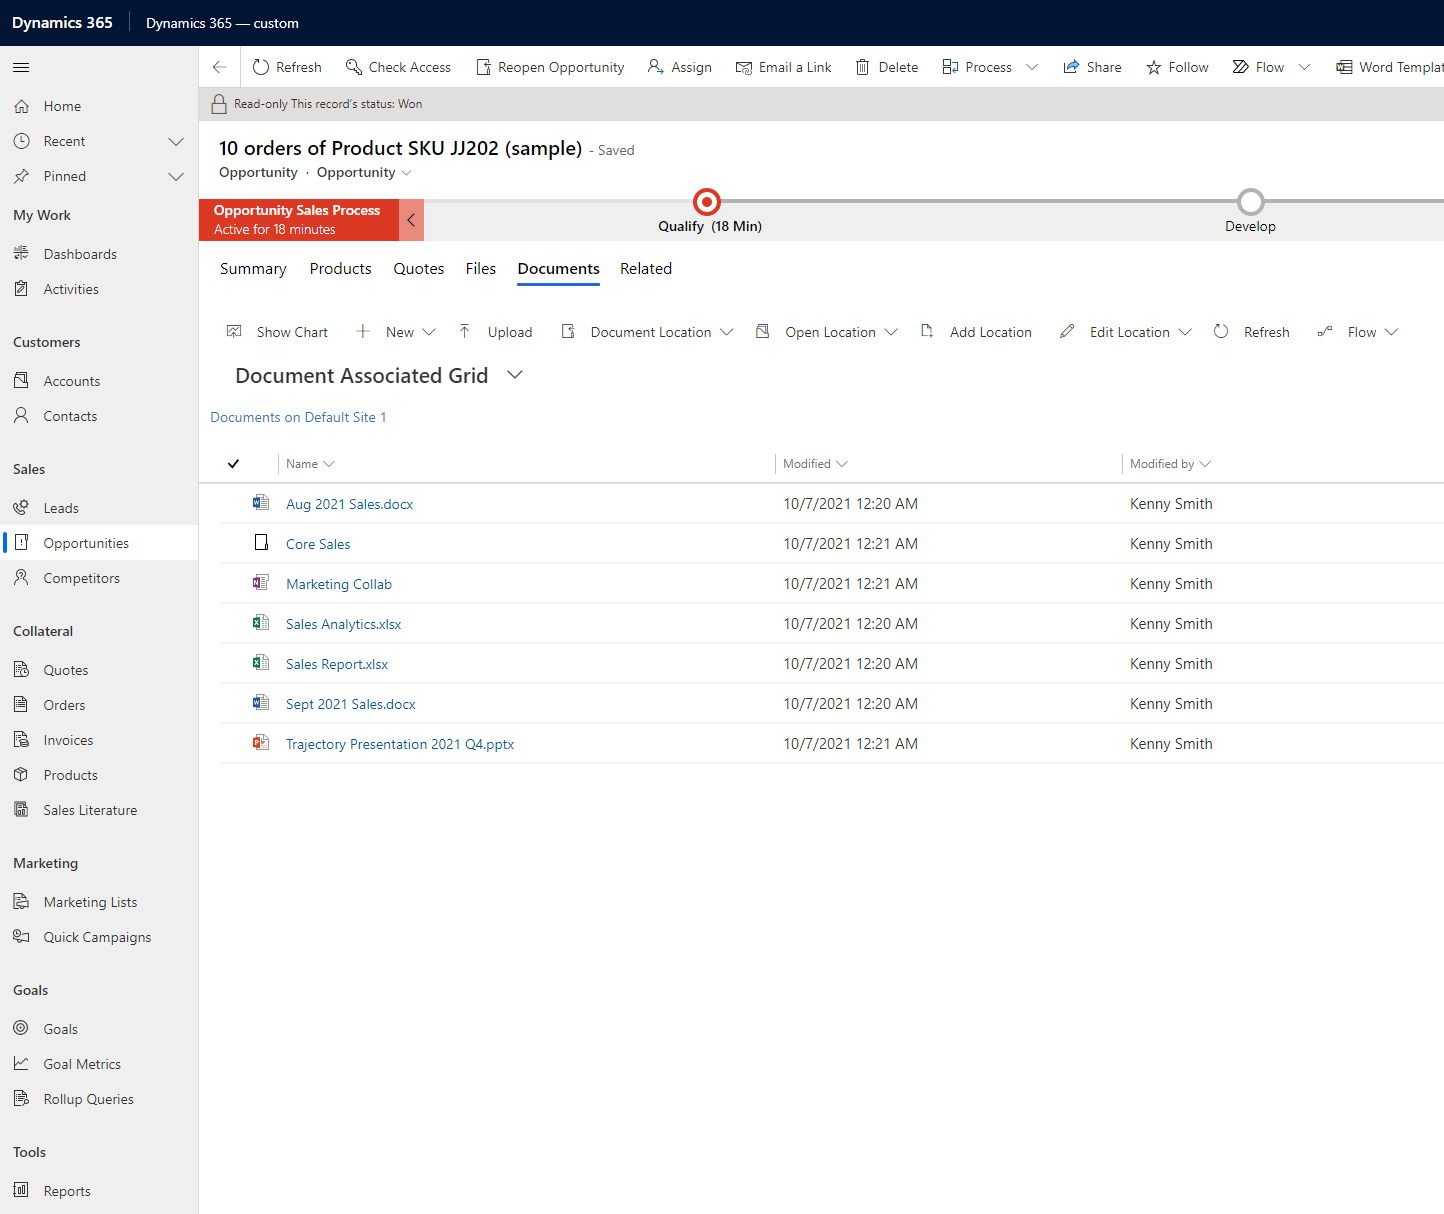Image resolution: width=1444 pixels, height=1214 pixels.
Task: Open Invoices in Collateral
Action: (99, 740)
